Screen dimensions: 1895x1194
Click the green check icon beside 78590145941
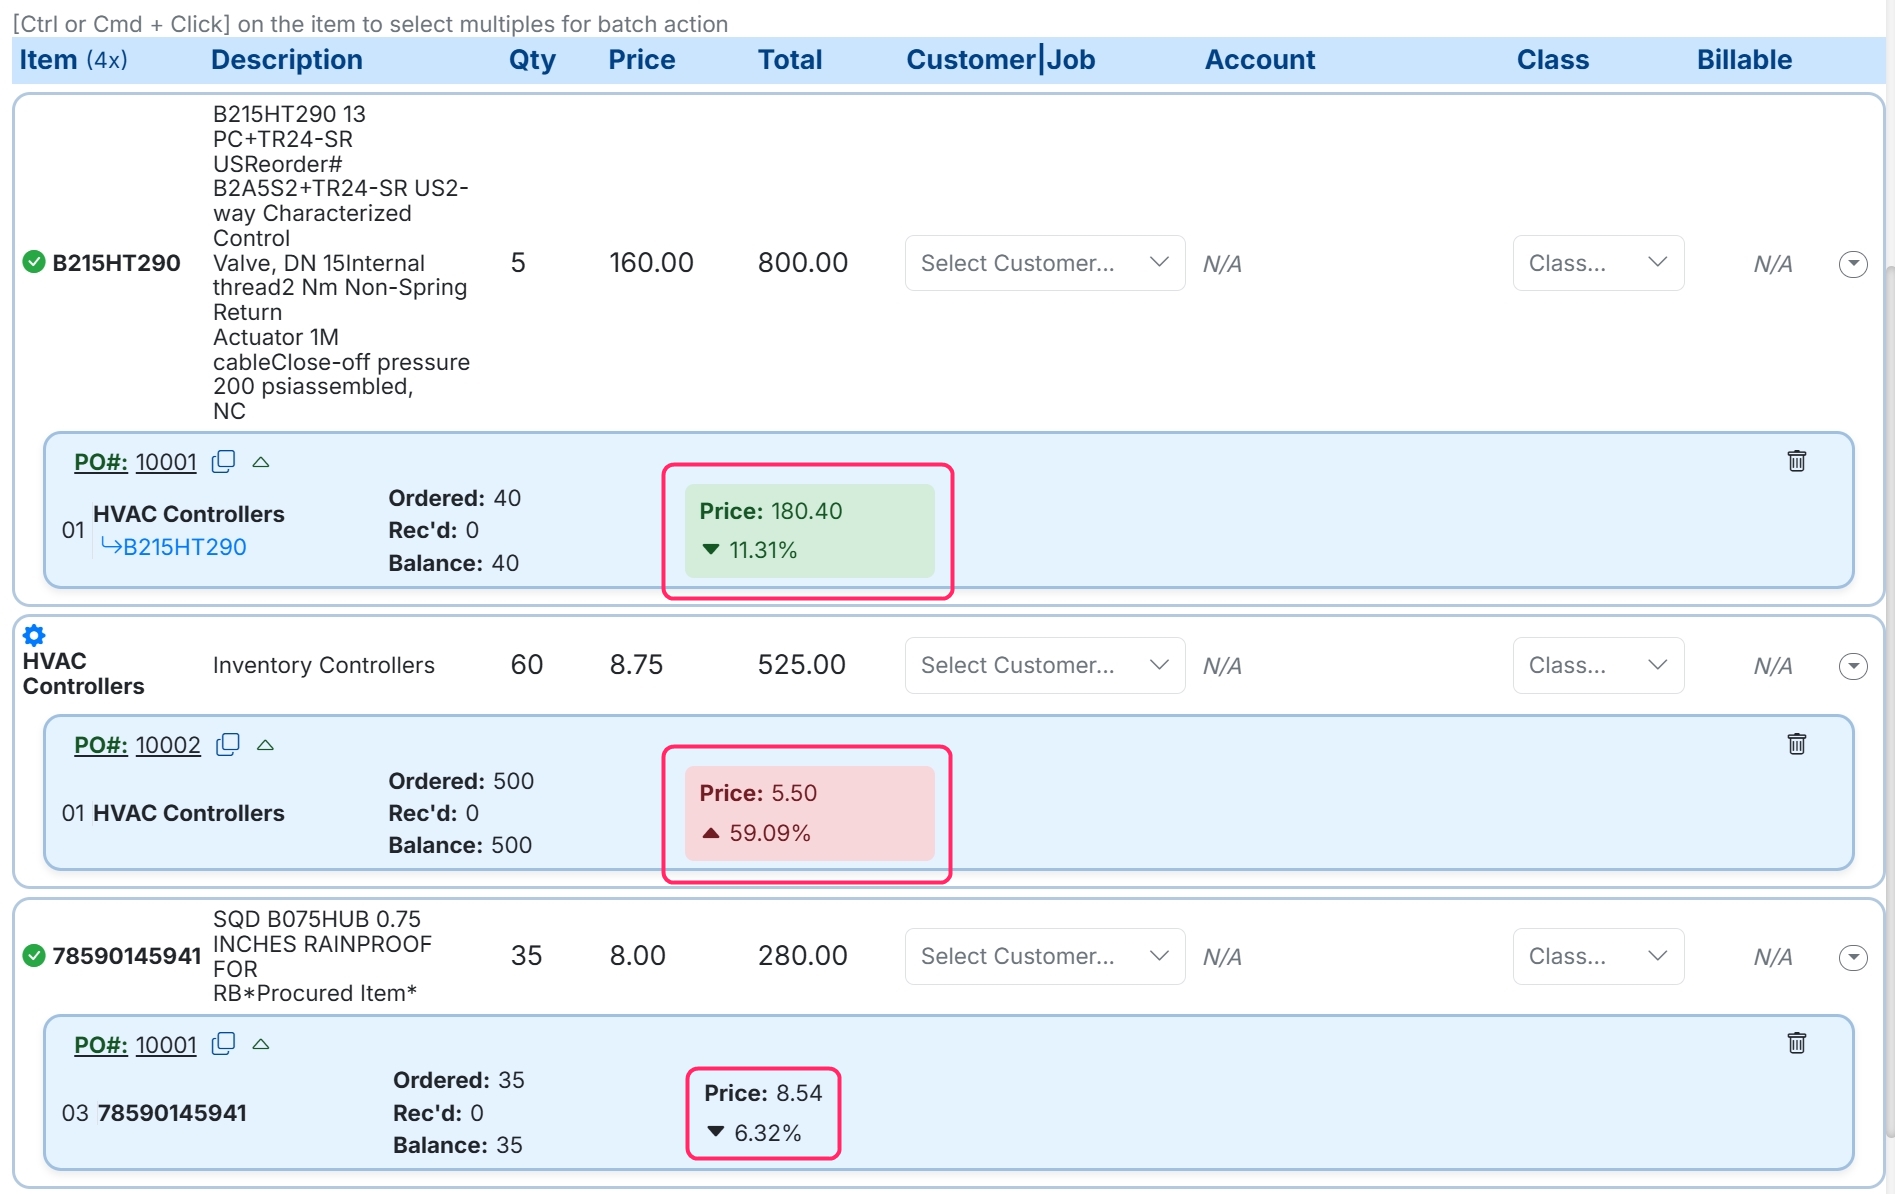click(34, 956)
